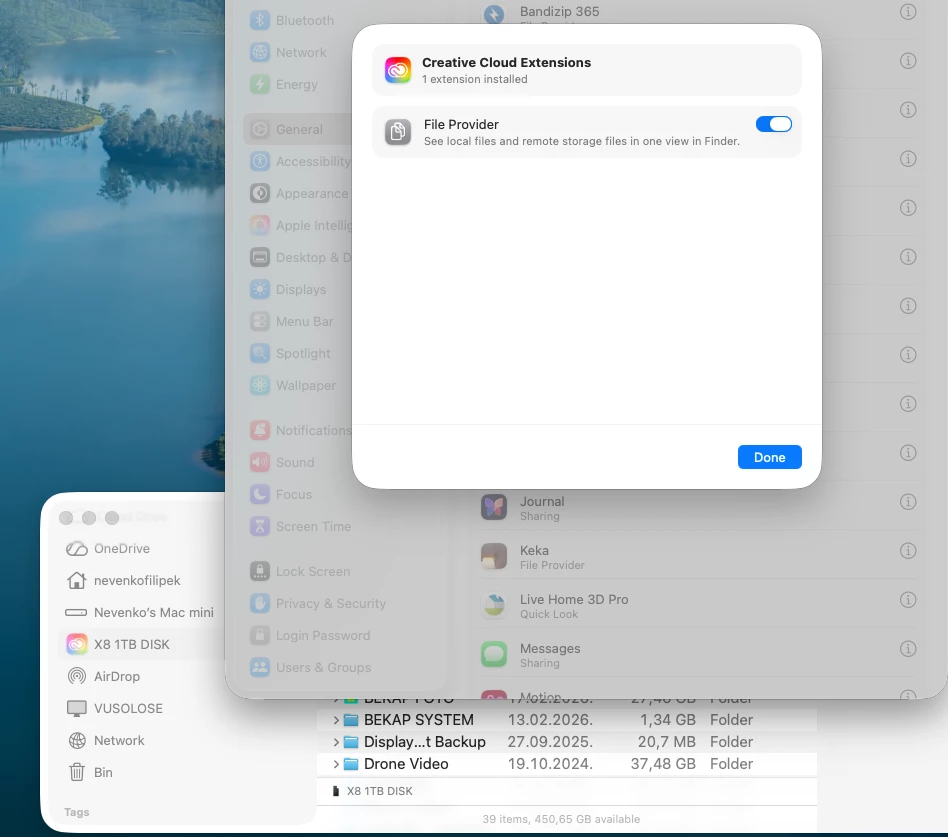The height and width of the screenshot is (837, 948).
Task: Select Privacy & Security in sidebar
Action: (x=319, y=604)
